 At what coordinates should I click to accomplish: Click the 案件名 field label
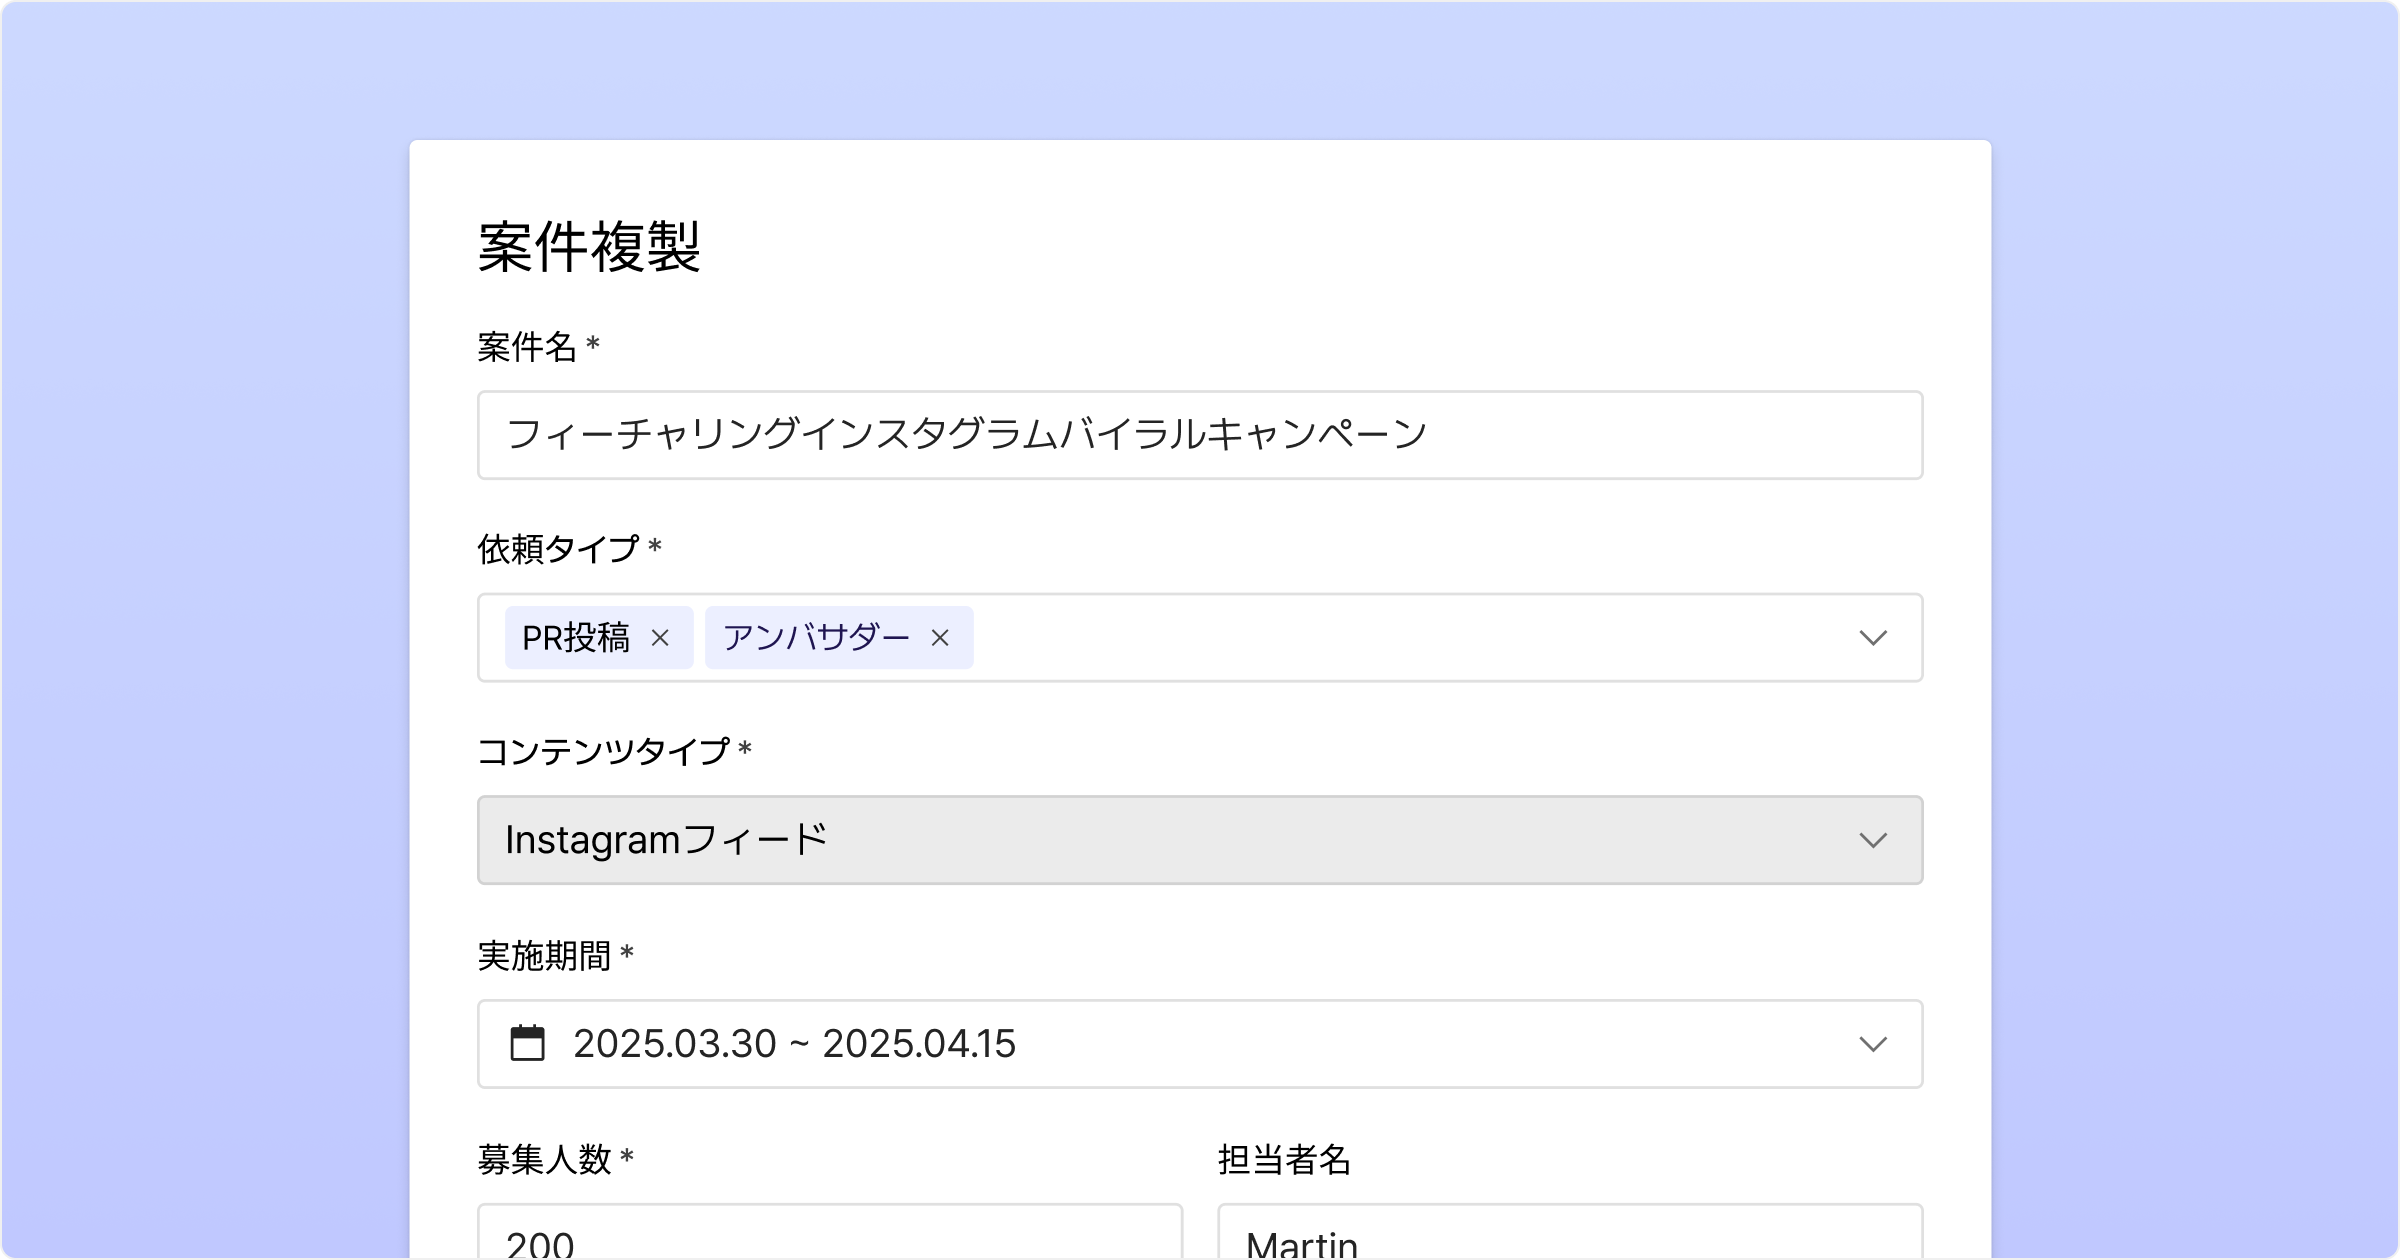tap(527, 347)
